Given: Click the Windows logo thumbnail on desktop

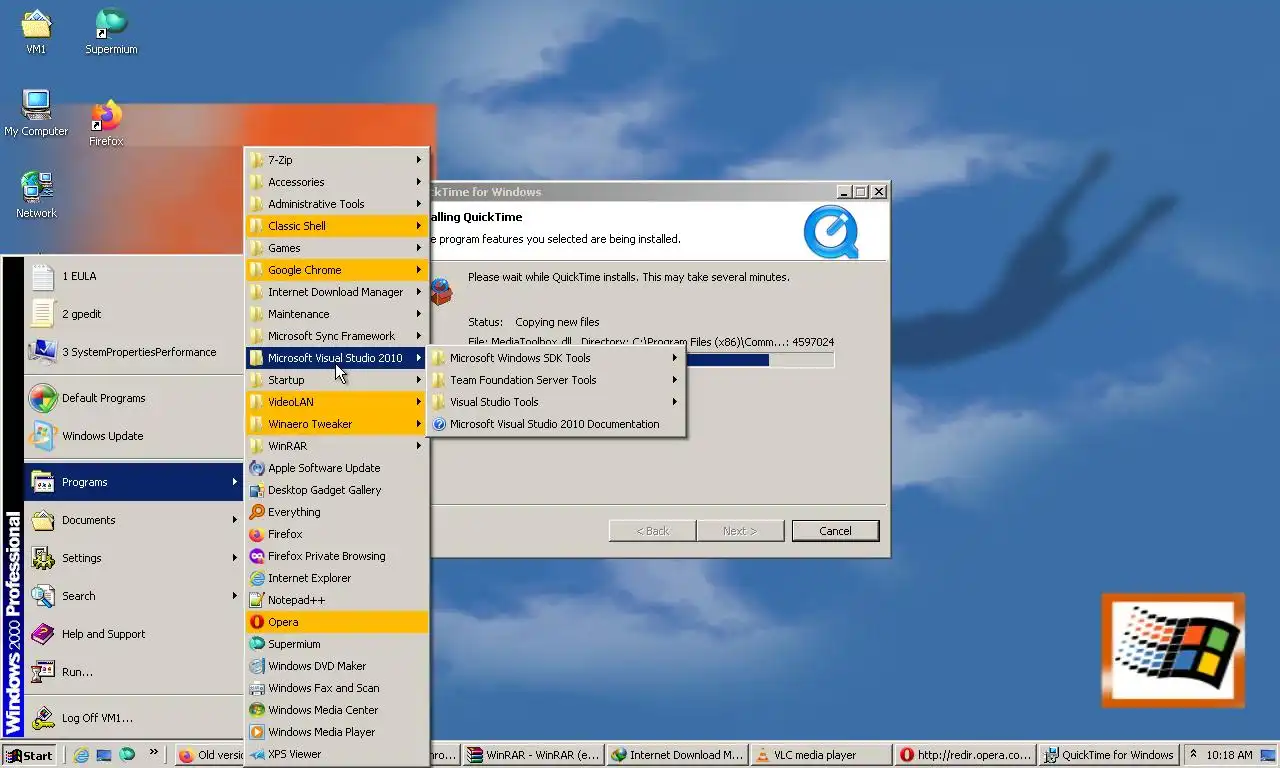Looking at the screenshot, I should click(1173, 651).
